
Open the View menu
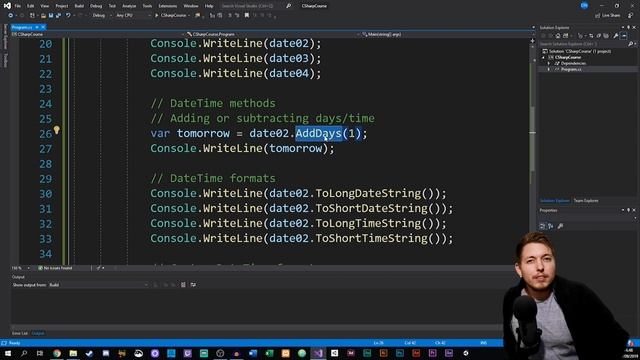tap(44, 6)
